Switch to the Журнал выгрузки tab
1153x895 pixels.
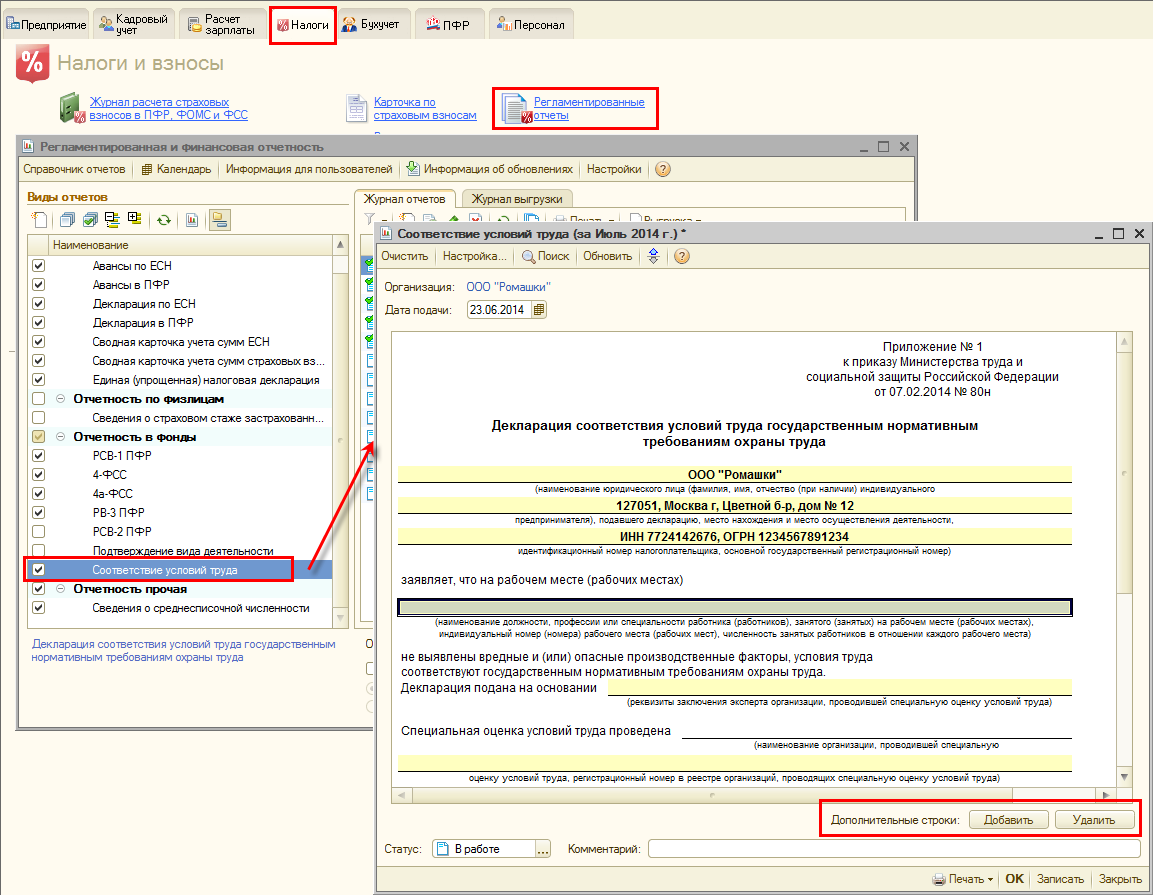point(518,199)
